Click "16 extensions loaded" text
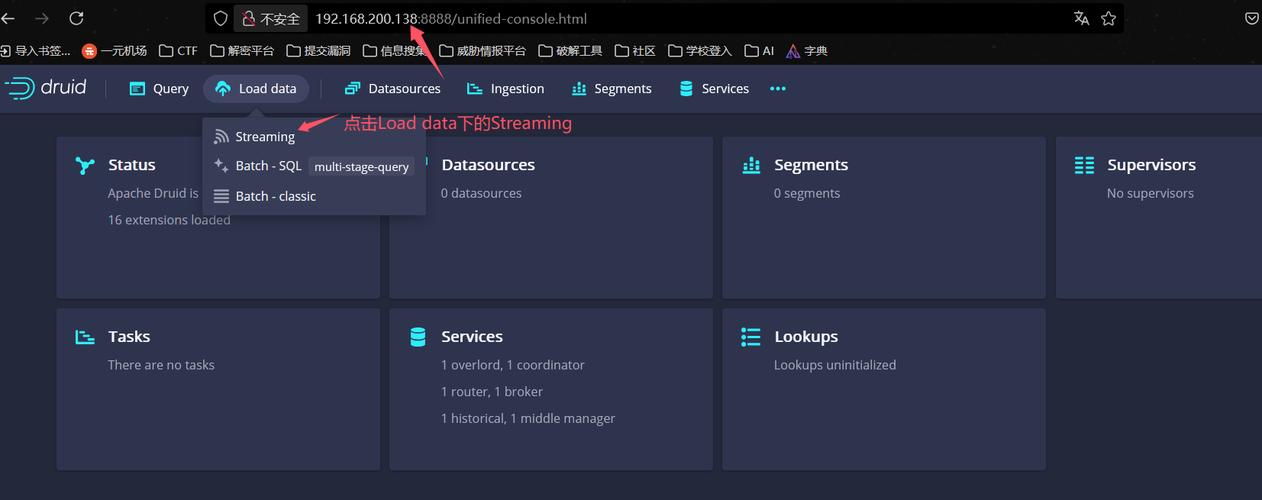The height and width of the screenshot is (500, 1262). point(169,220)
